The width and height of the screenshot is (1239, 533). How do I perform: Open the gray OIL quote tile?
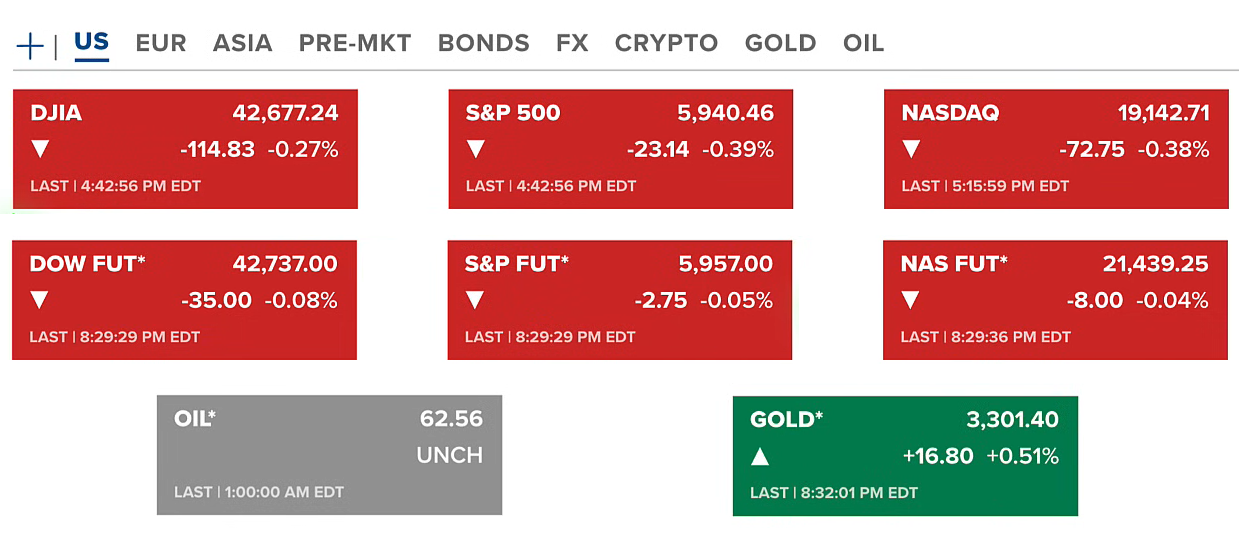329,455
